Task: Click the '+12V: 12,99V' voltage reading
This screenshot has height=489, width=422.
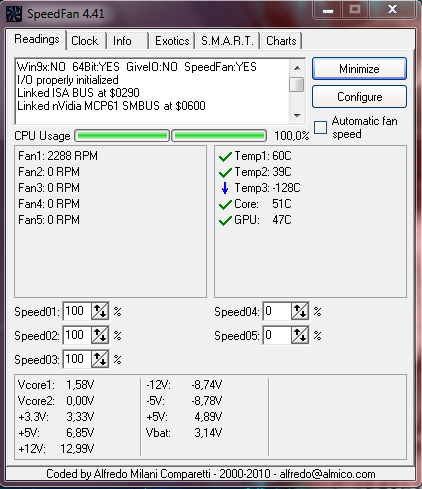Action: (56, 449)
